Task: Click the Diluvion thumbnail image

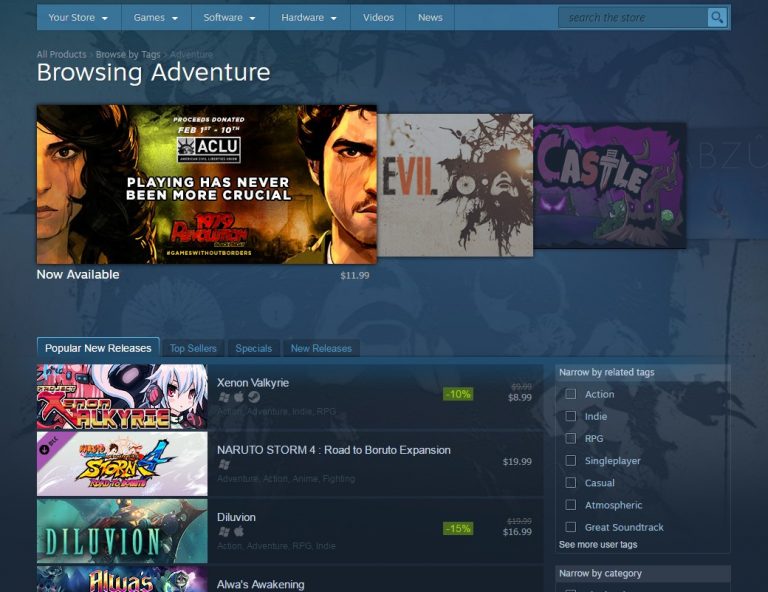Action: pyautogui.click(x=122, y=531)
